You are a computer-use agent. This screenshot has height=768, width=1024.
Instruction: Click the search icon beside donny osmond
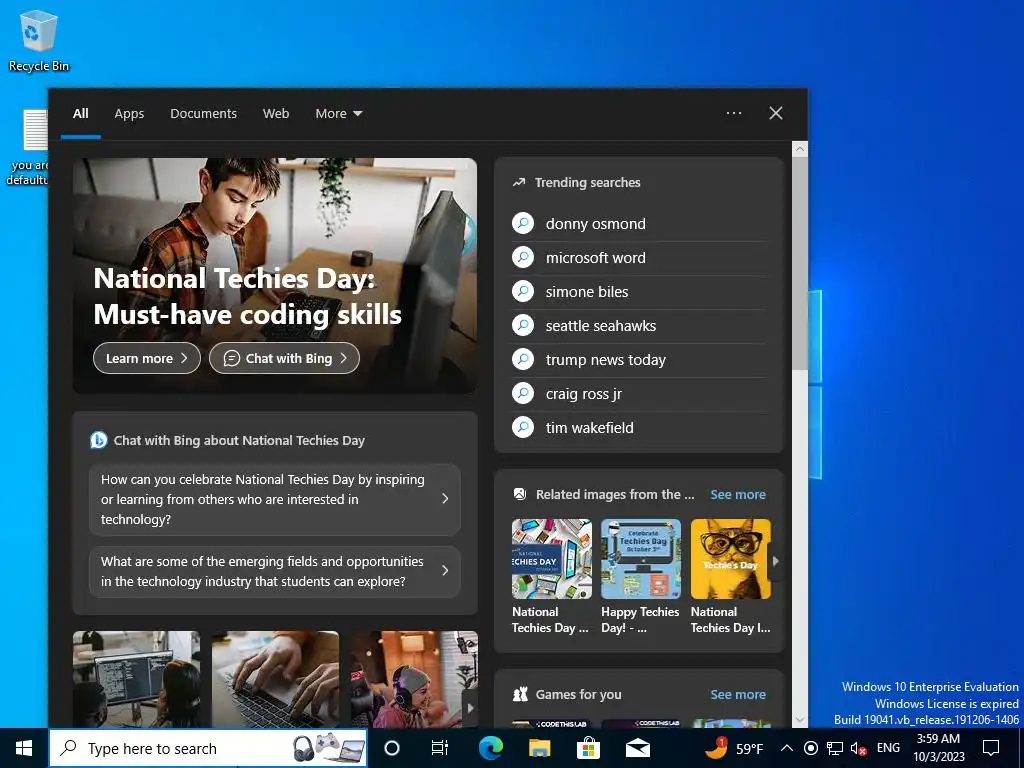point(523,223)
